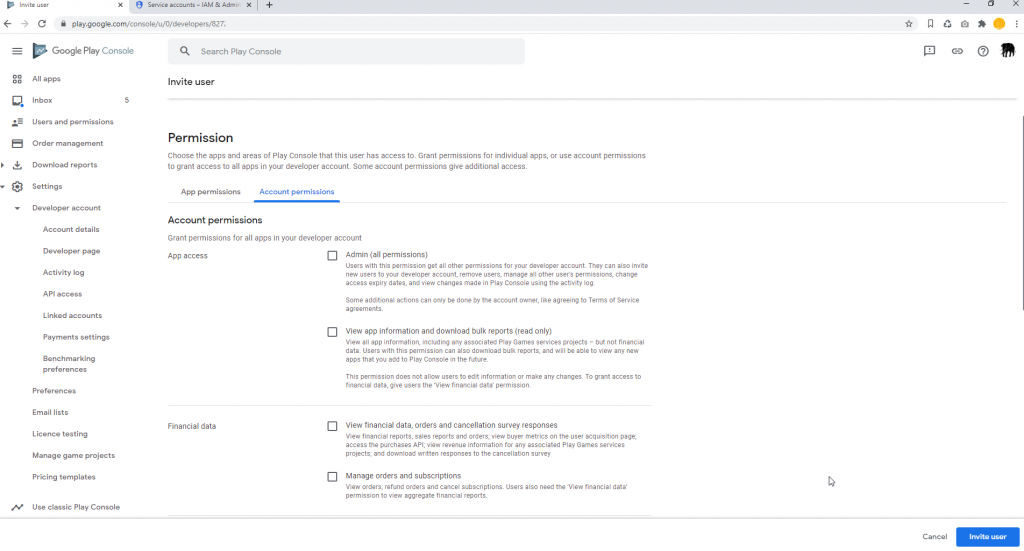
Task: Click the browser address bar URL
Action: [149, 24]
